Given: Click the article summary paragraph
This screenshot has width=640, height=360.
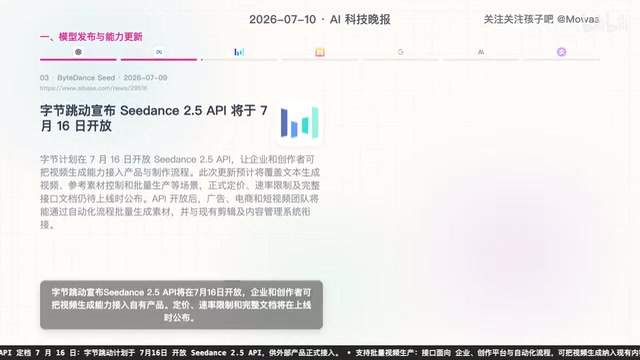Looking at the screenshot, I should point(180,192).
